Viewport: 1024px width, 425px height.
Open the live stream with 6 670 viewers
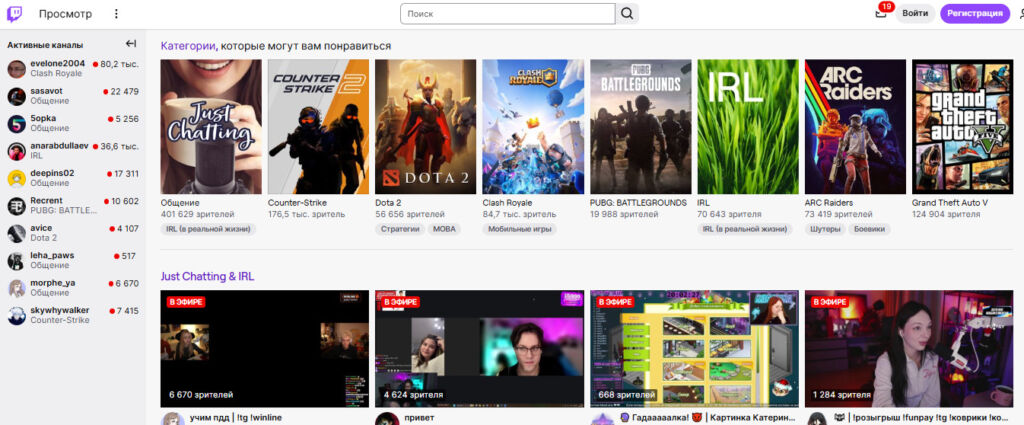coord(264,348)
